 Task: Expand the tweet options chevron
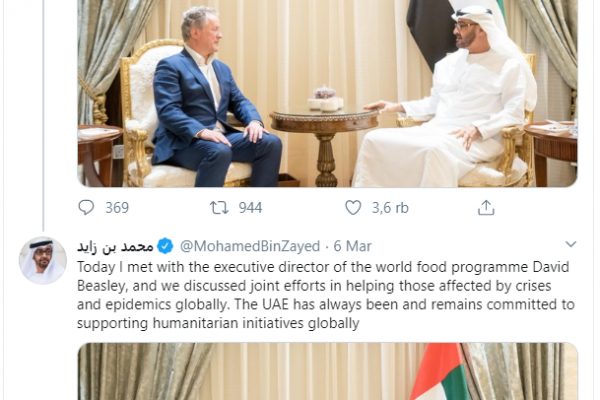(x=571, y=244)
